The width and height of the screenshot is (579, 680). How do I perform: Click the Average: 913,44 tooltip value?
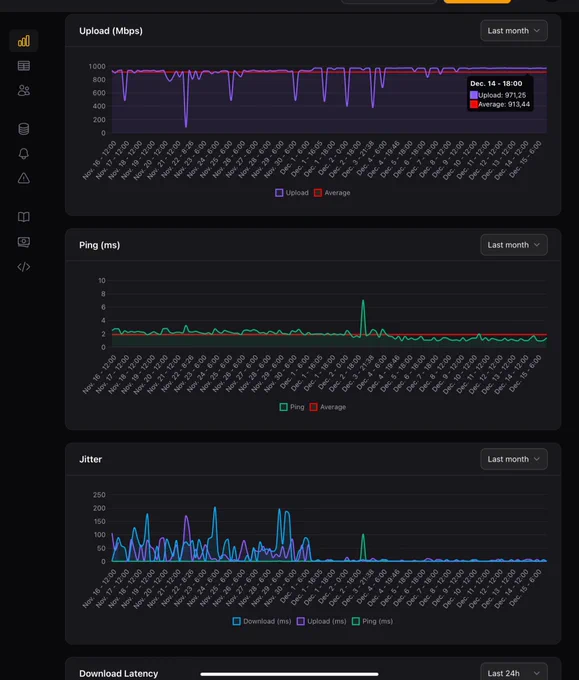(500, 104)
